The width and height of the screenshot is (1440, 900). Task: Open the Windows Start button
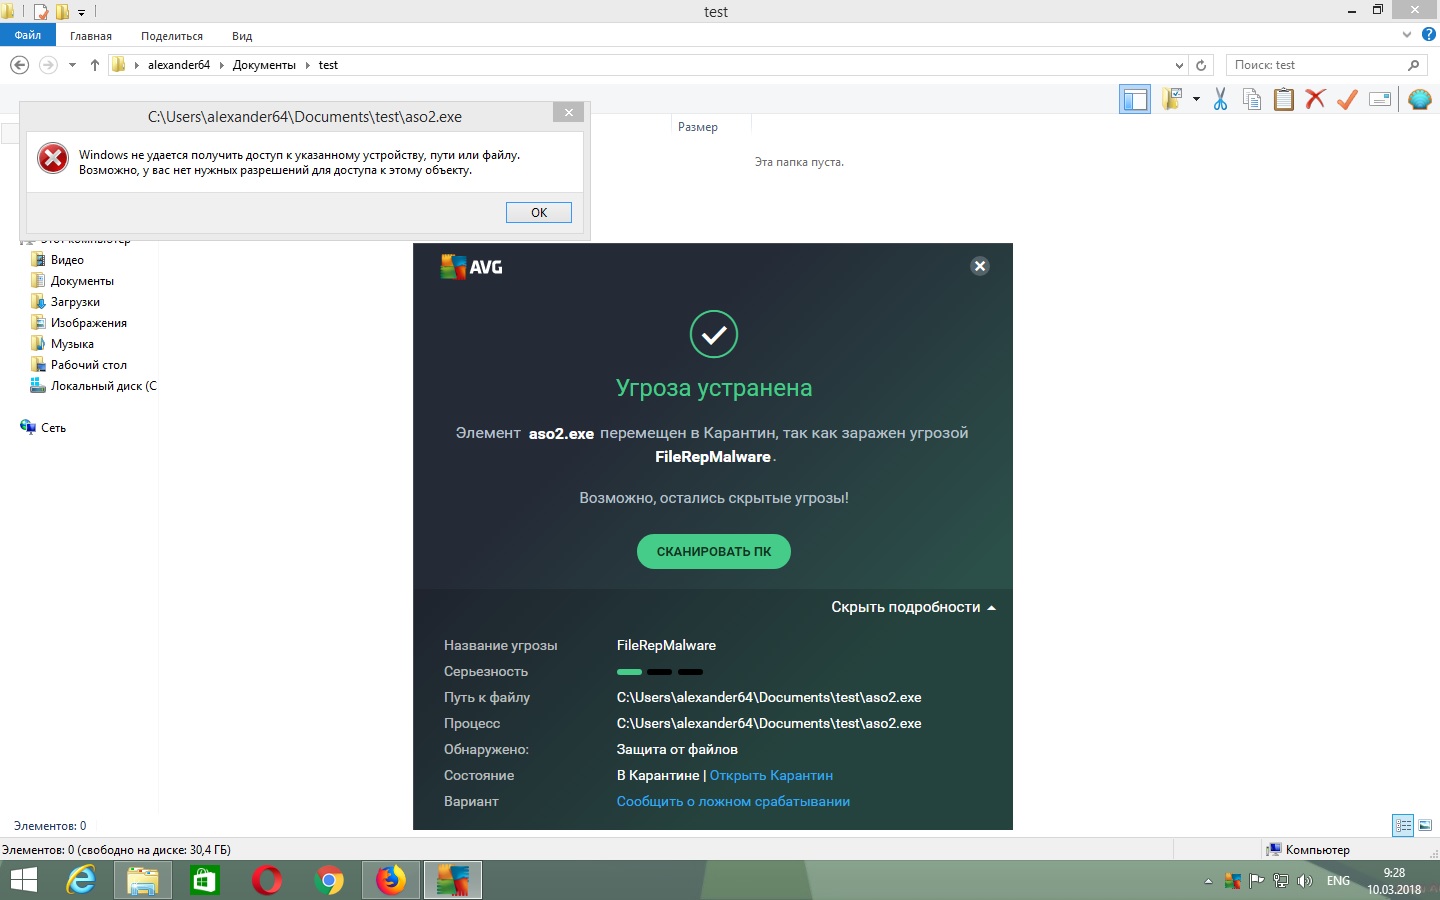23,880
